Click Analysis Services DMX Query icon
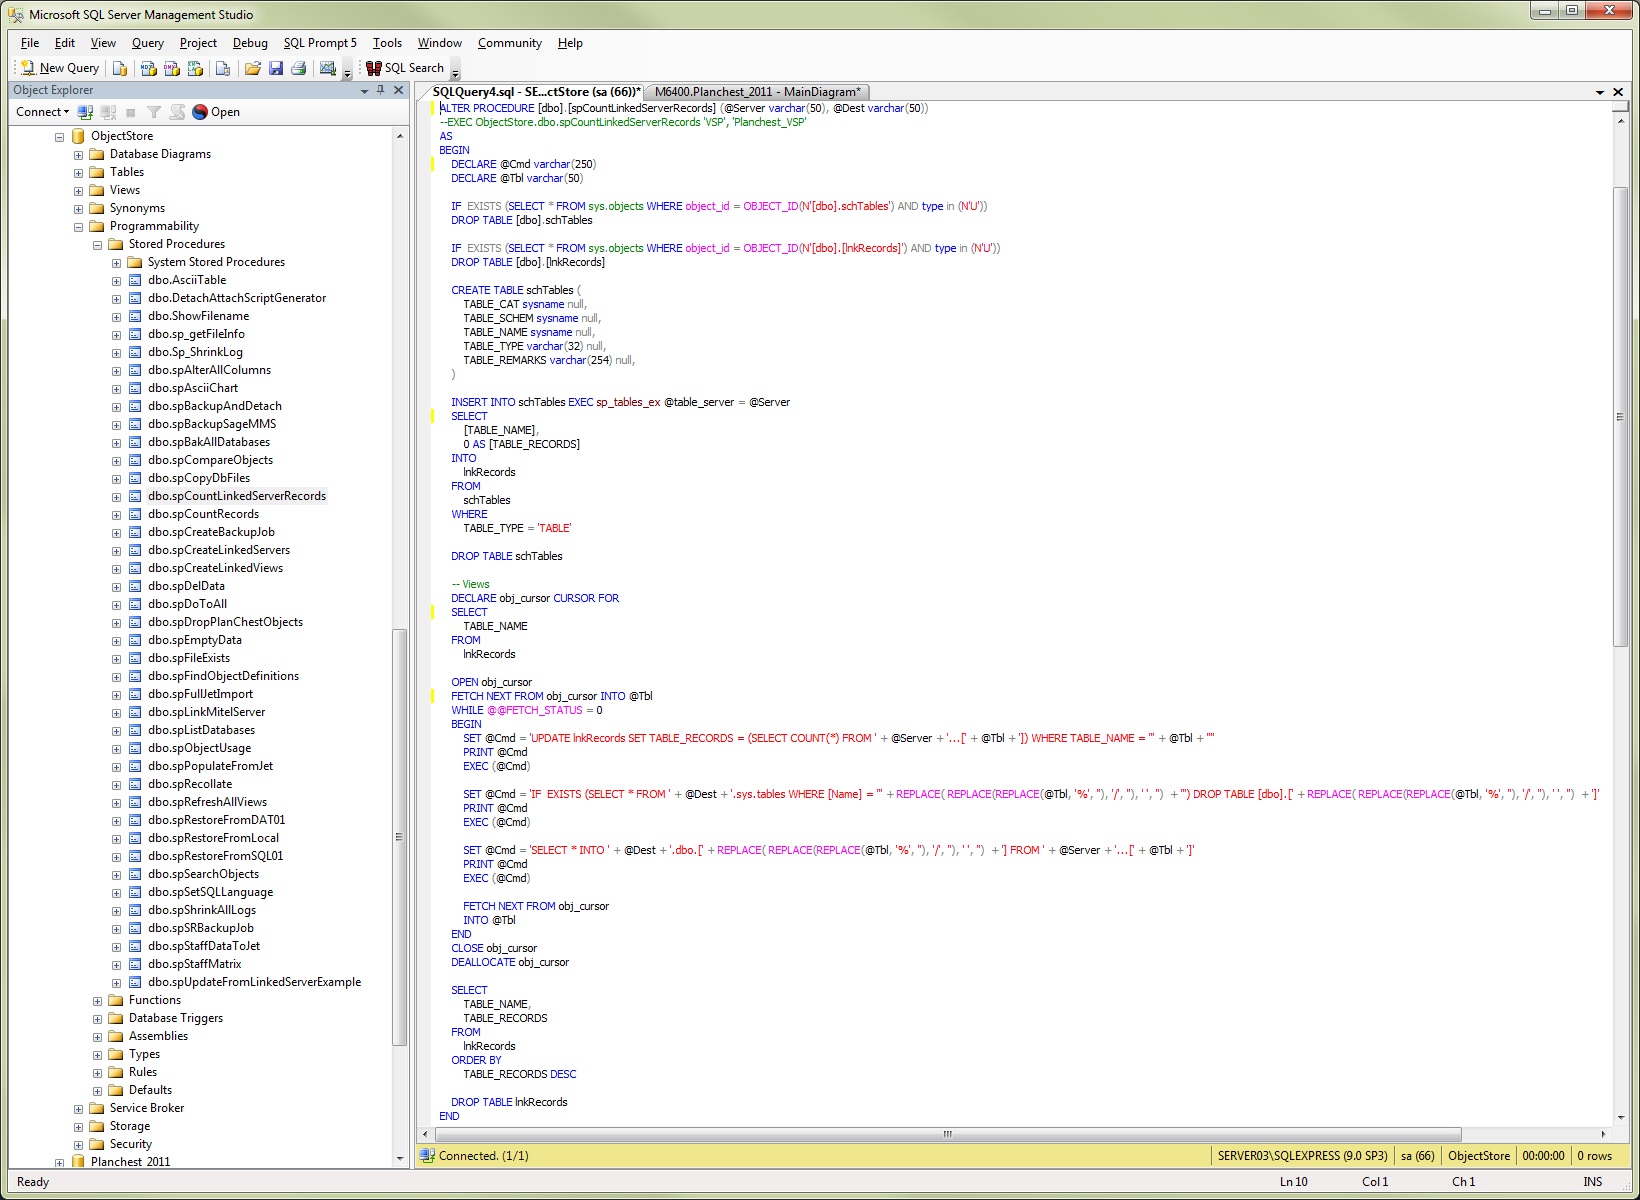The height and width of the screenshot is (1200, 1640). [172, 68]
